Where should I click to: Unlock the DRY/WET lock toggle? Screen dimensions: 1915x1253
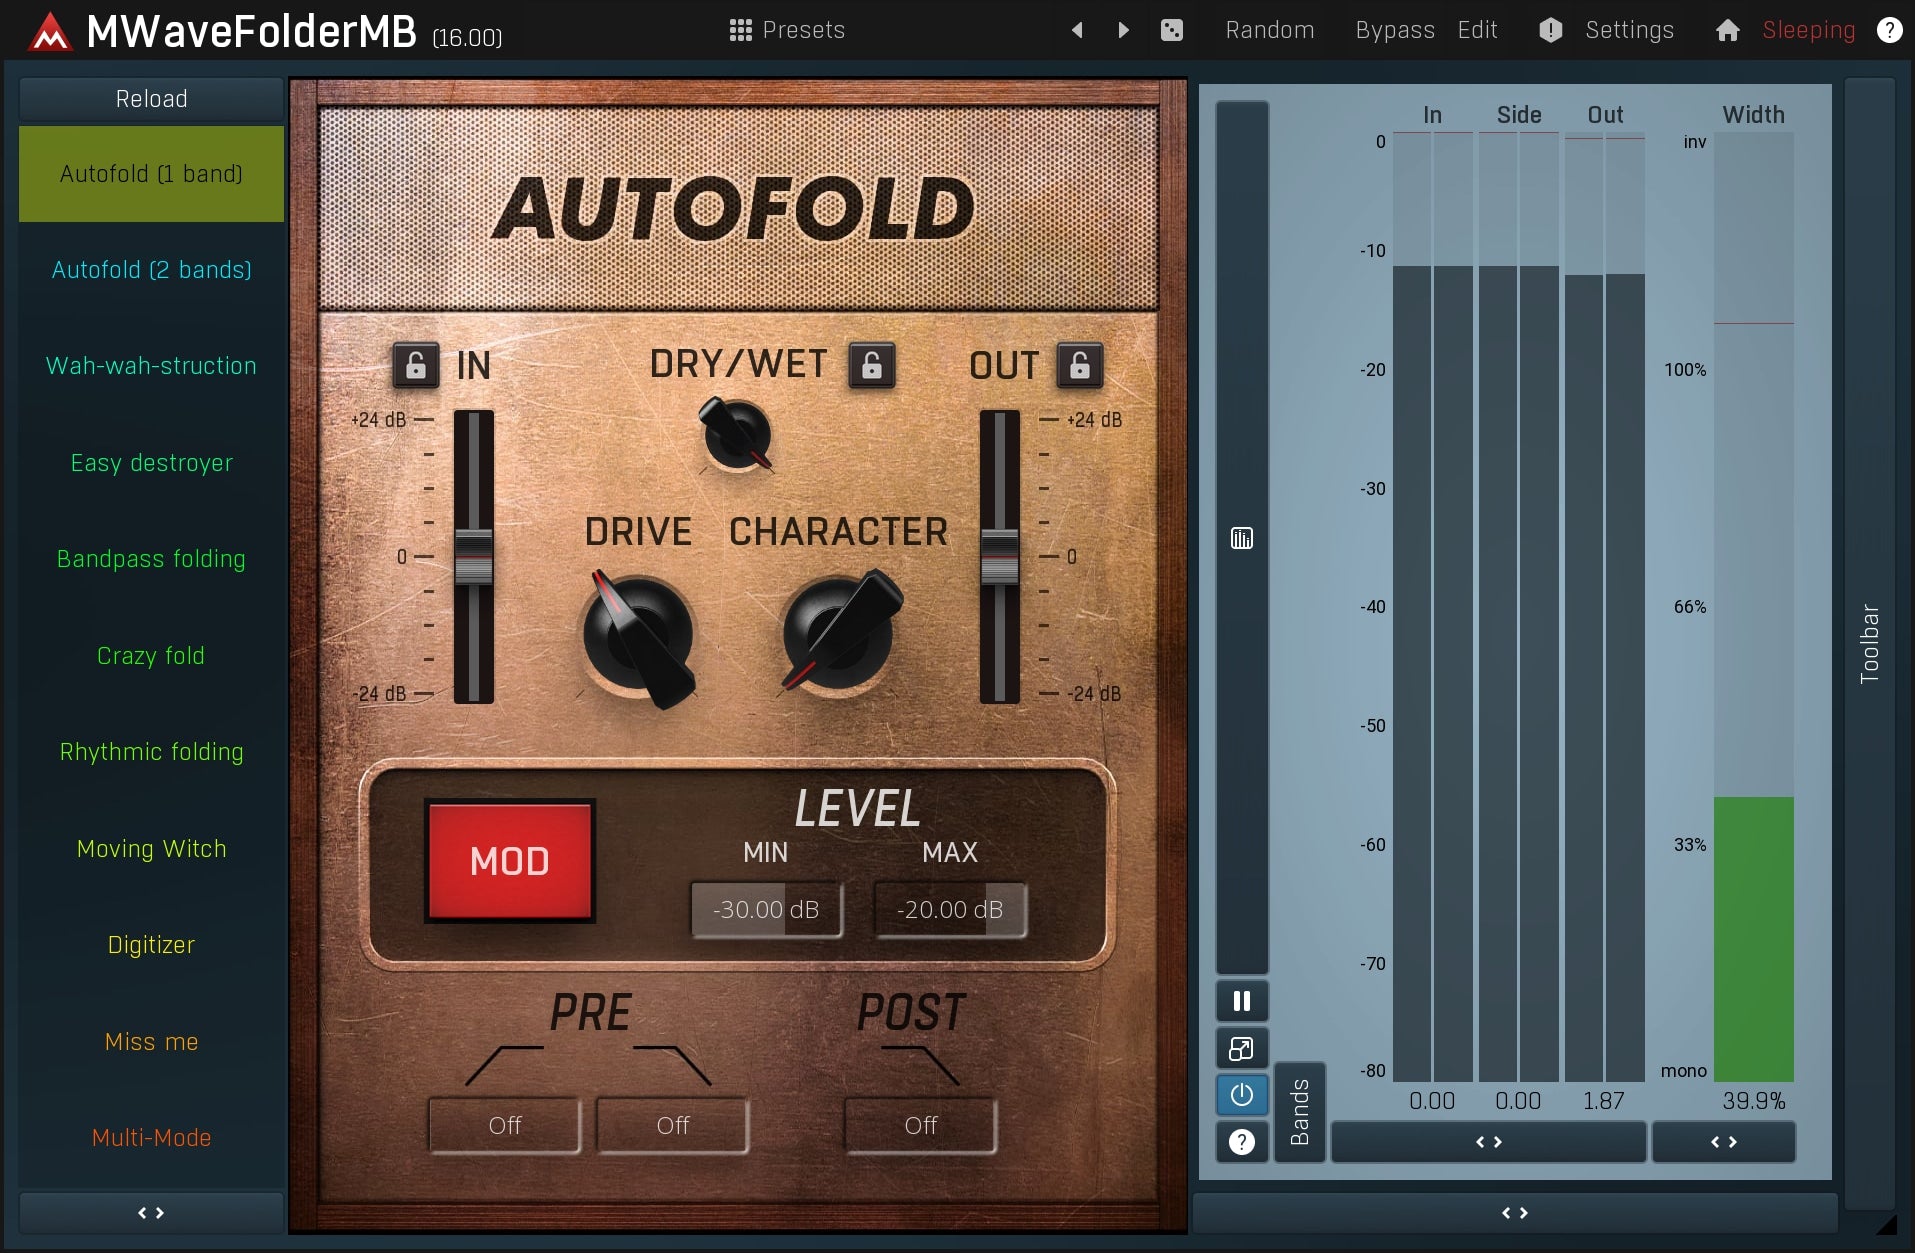[873, 366]
